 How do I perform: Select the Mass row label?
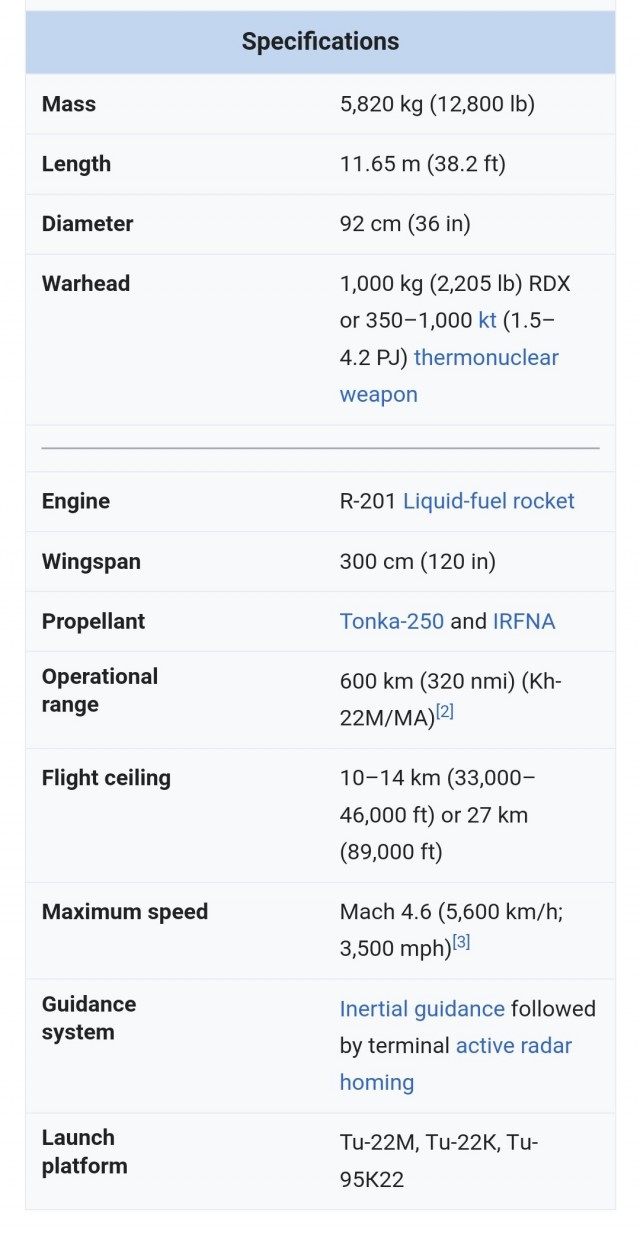point(69,104)
